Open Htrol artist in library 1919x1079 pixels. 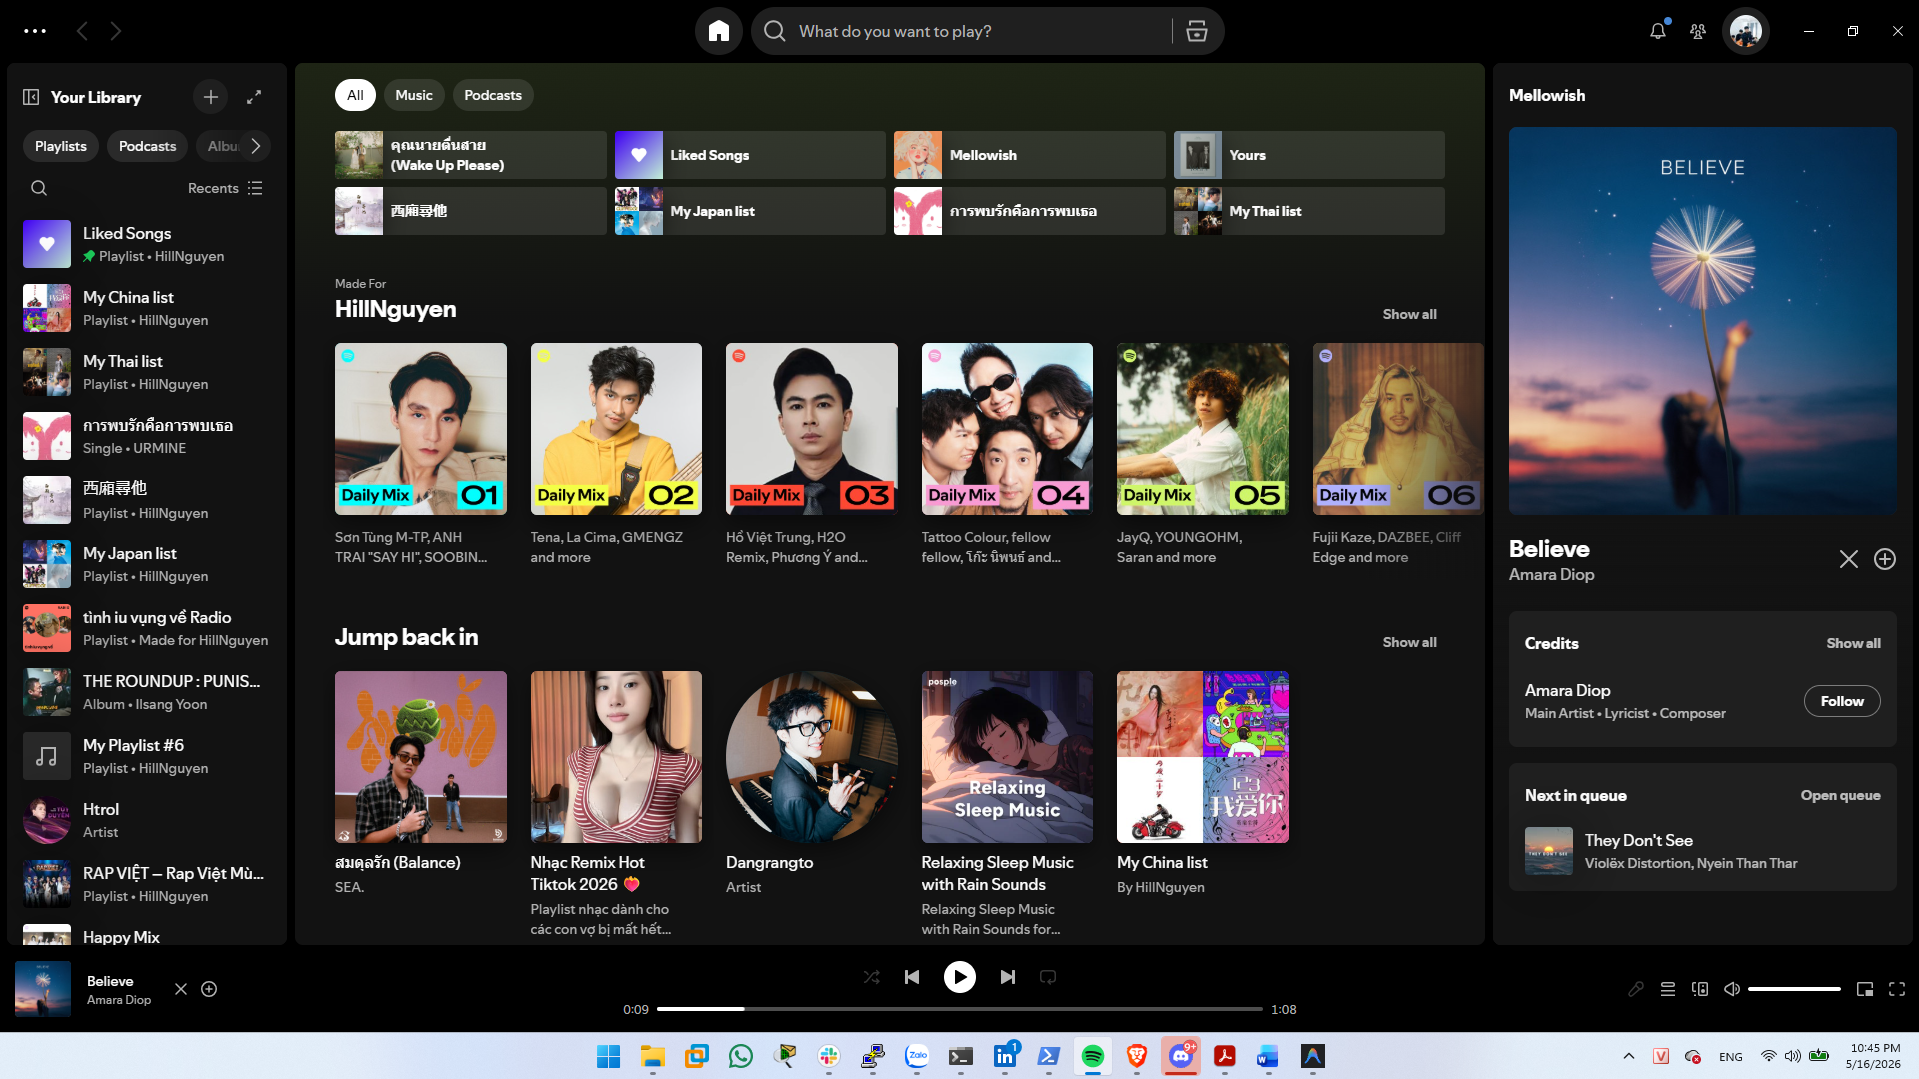tap(147, 820)
